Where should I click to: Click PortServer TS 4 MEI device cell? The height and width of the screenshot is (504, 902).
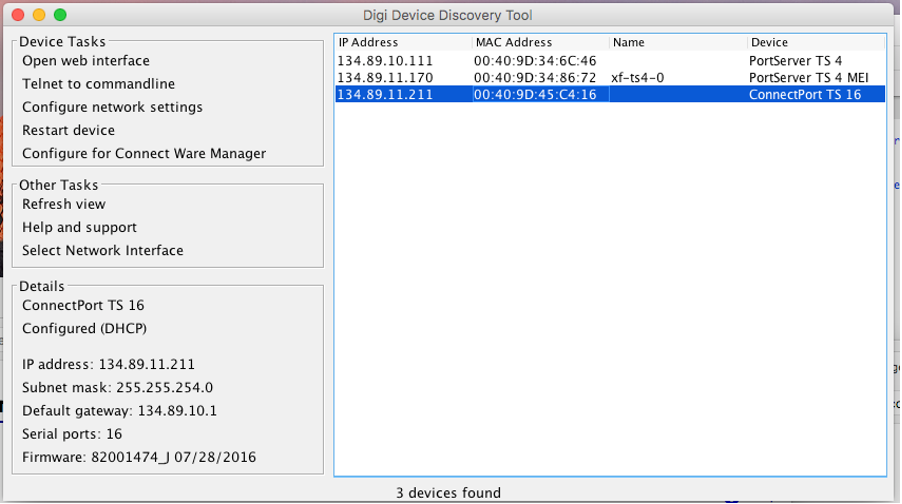click(x=808, y=78)
